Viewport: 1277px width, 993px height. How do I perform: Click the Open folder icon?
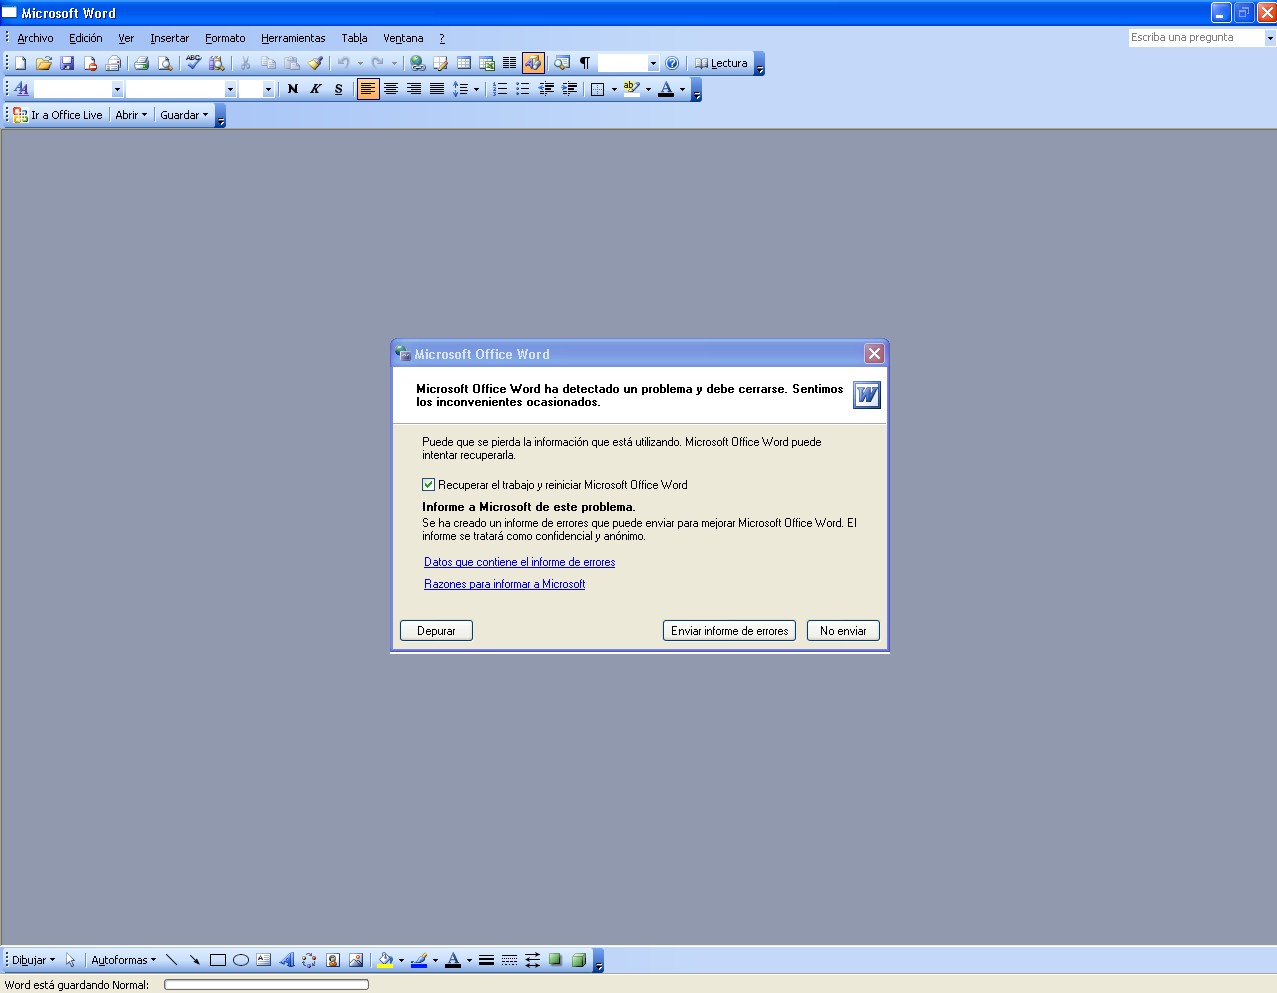tap(44, 63)
